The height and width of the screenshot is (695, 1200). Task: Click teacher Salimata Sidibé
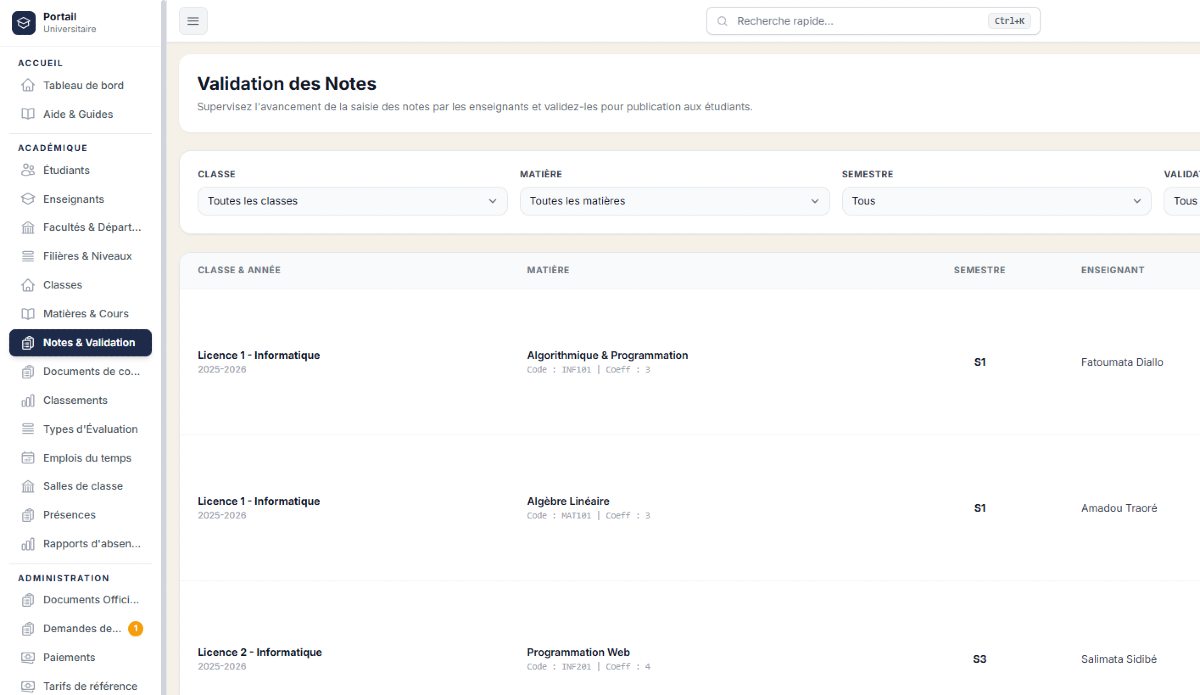point(1119,659)
